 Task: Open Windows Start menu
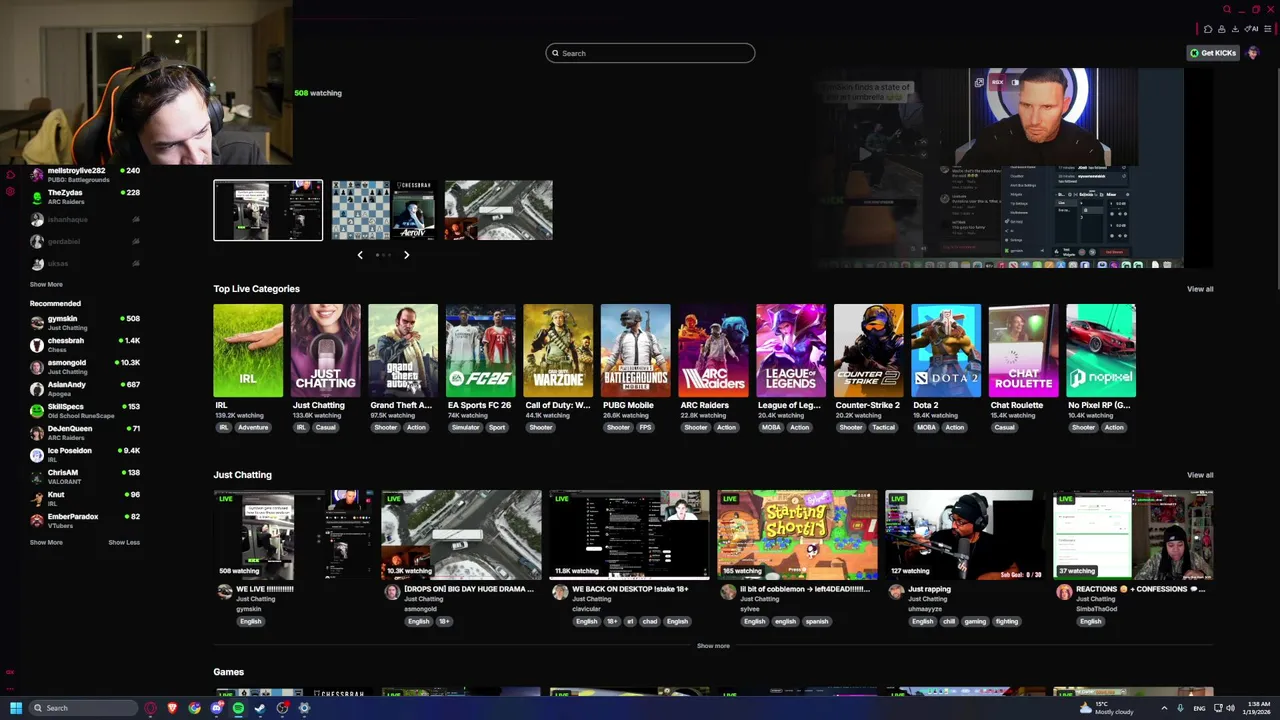pyautogui.click(x=16, y=708)
